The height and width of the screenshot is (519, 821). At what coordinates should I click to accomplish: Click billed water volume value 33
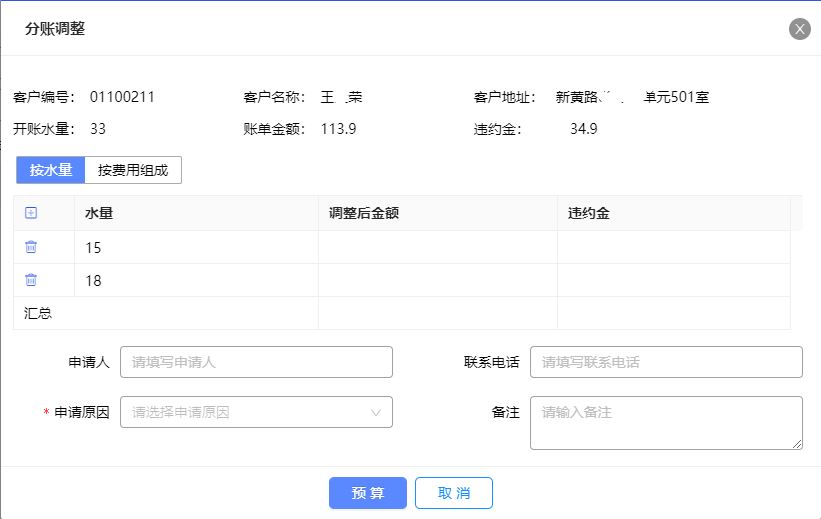coord(98,129)
